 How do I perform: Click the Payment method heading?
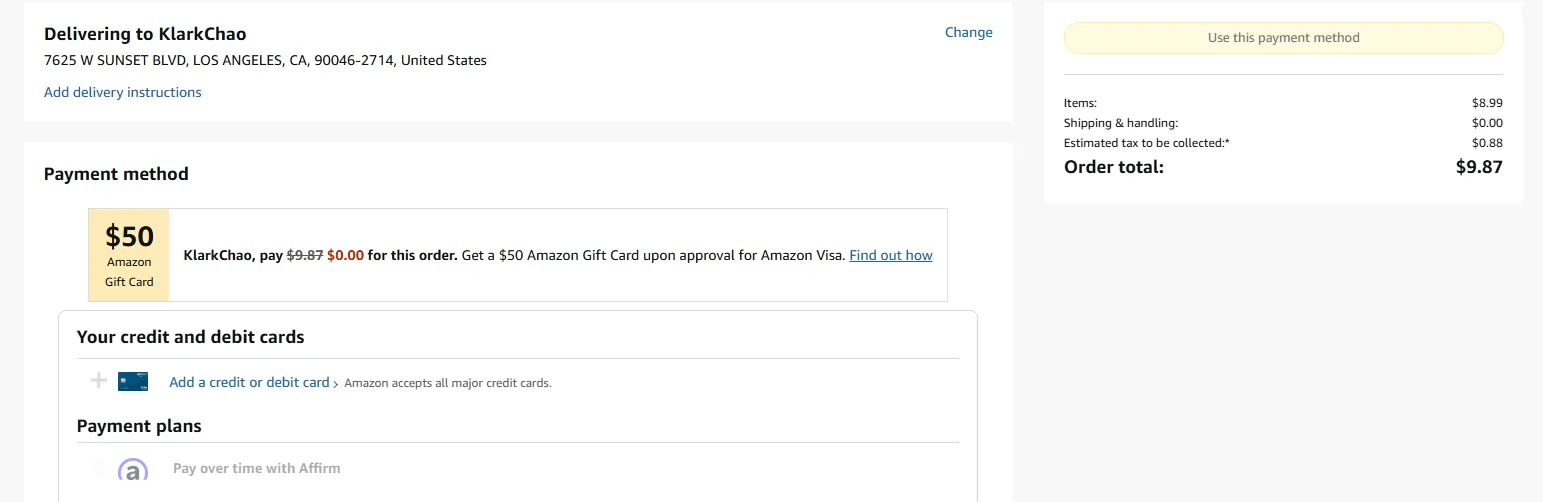(x=116, y=174)
